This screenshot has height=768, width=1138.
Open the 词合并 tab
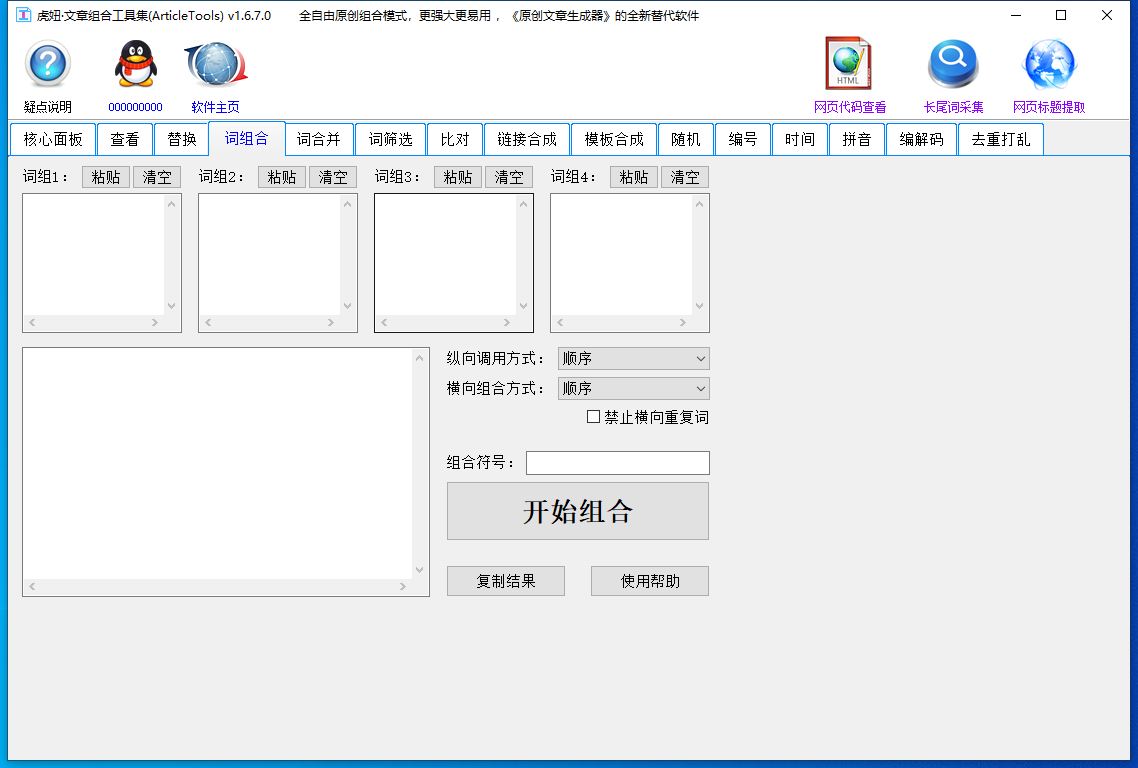click(319, 139)
